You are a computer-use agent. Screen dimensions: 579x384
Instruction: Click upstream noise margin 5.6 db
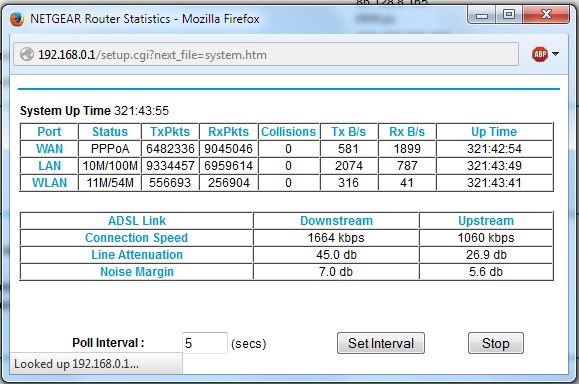pos(486,272)
